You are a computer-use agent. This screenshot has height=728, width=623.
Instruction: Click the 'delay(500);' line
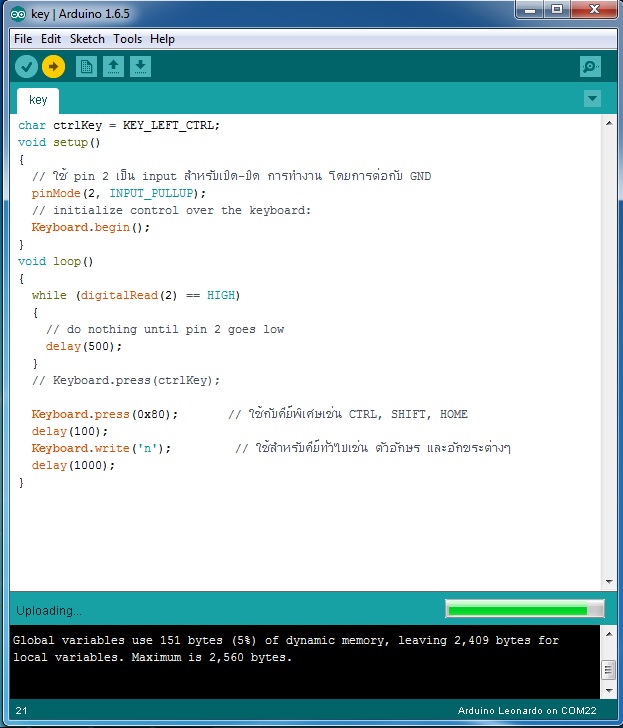coord(84,346)
